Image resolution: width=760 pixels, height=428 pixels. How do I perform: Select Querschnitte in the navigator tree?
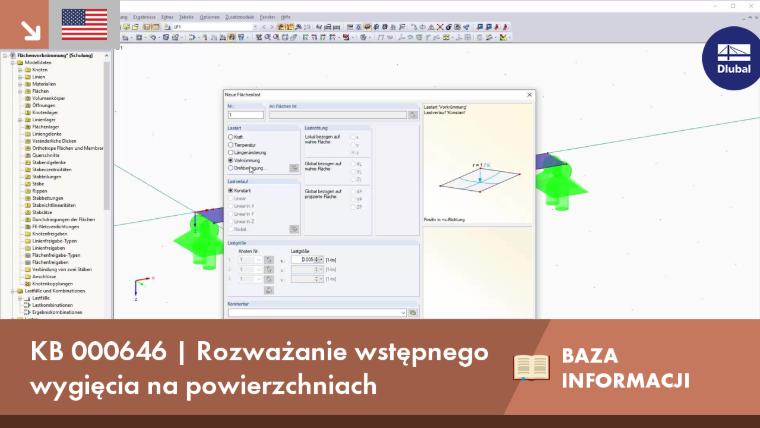(x=46, y=155)
